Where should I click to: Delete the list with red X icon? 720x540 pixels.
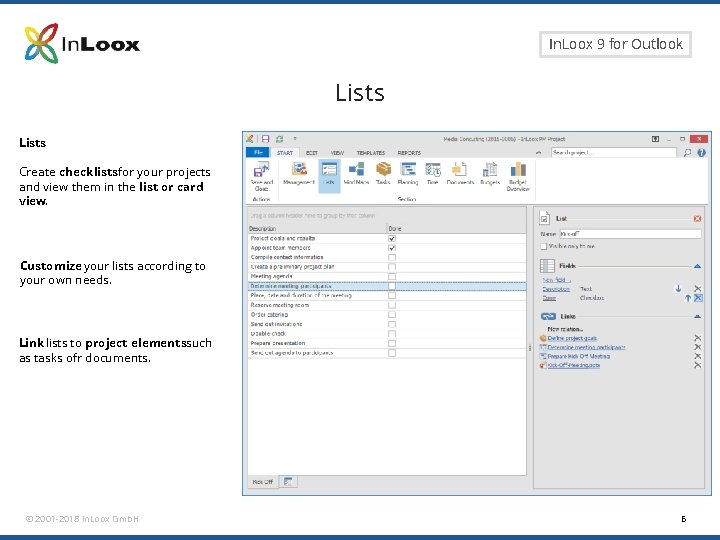698,219
